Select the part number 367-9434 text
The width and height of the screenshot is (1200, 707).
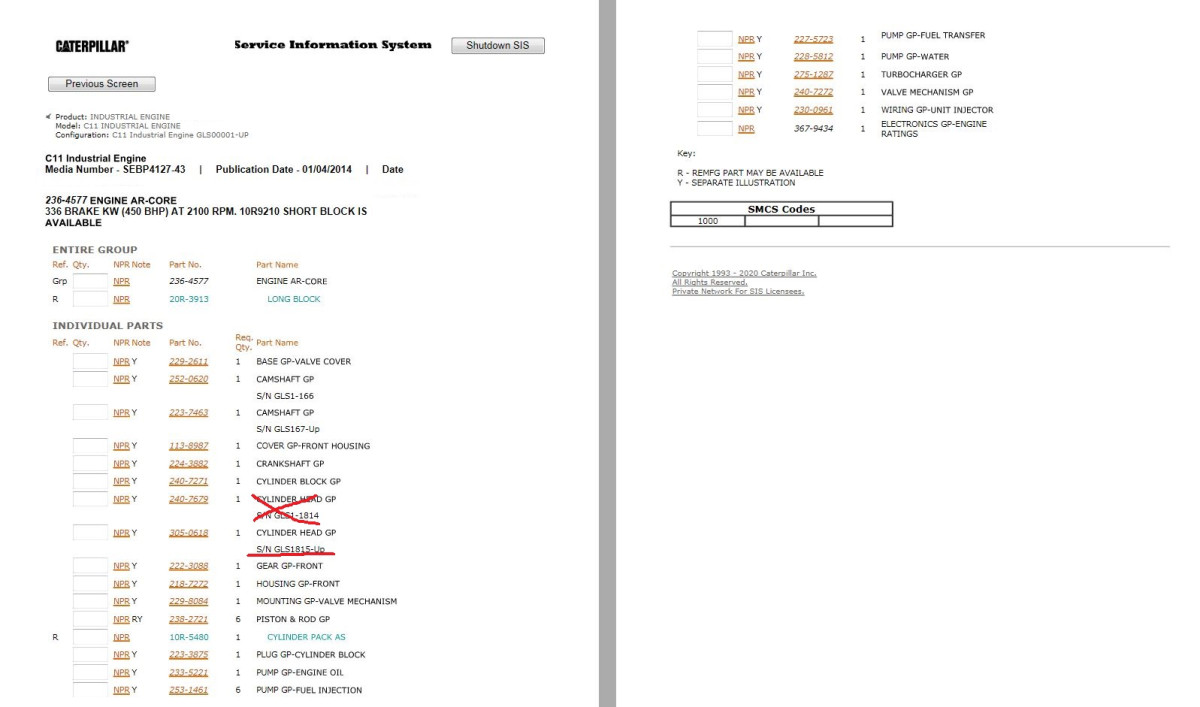click(x=814, y=129)
